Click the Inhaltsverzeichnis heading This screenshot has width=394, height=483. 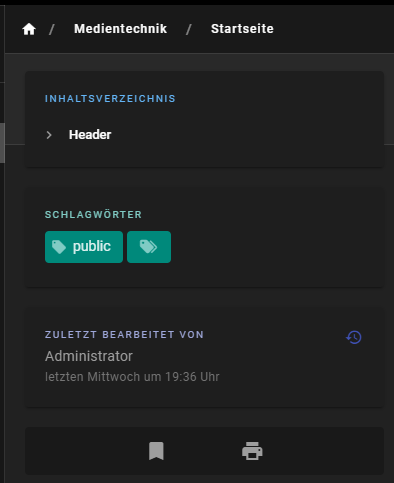point(110,99)
